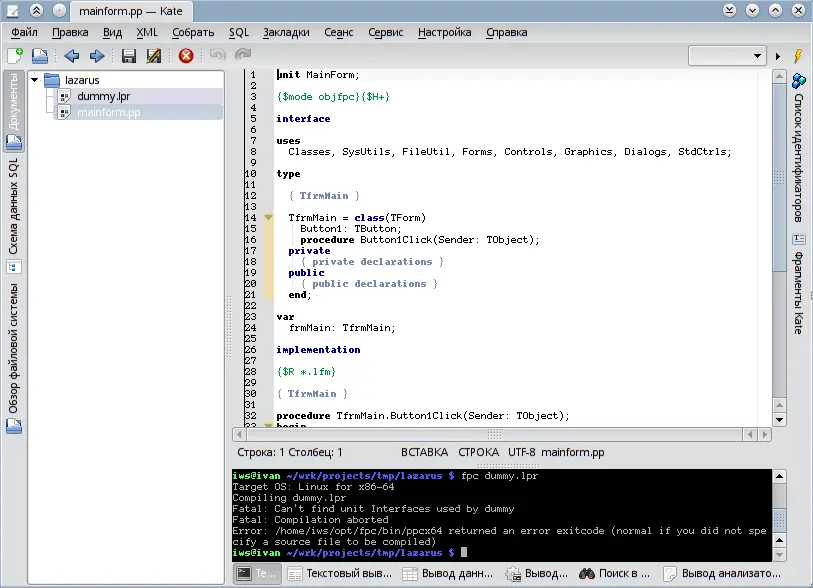Switch to the Поиск в... bottom tab

pos(614,573)
